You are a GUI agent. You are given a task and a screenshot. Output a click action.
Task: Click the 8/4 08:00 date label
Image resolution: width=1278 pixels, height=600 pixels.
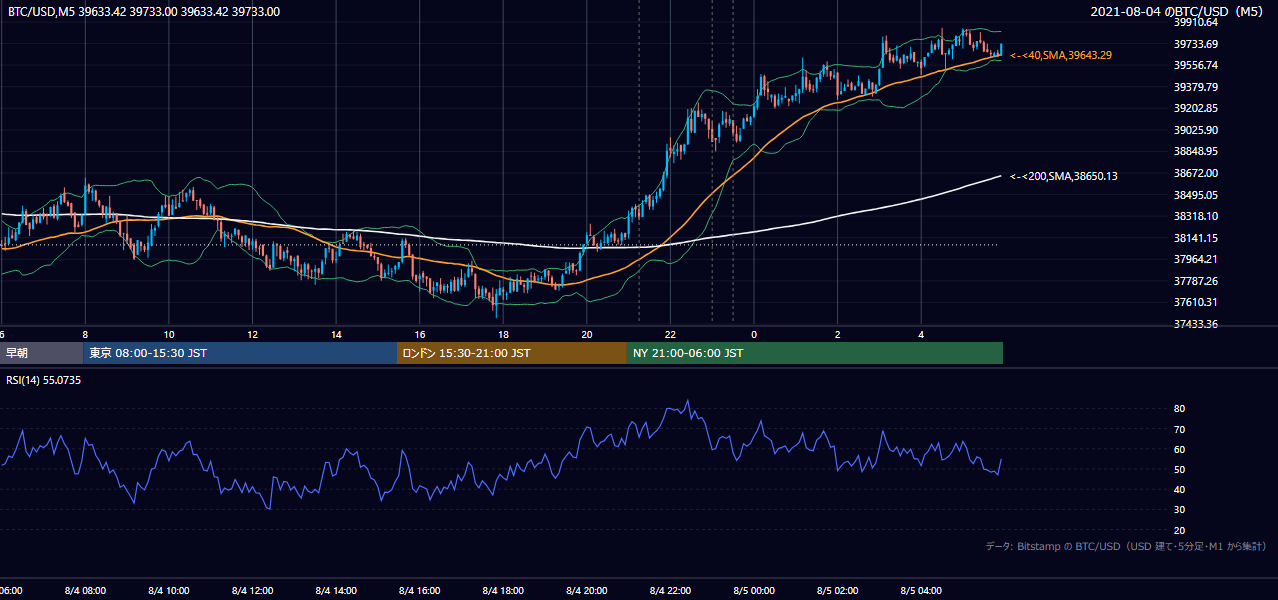pos(84,590)
